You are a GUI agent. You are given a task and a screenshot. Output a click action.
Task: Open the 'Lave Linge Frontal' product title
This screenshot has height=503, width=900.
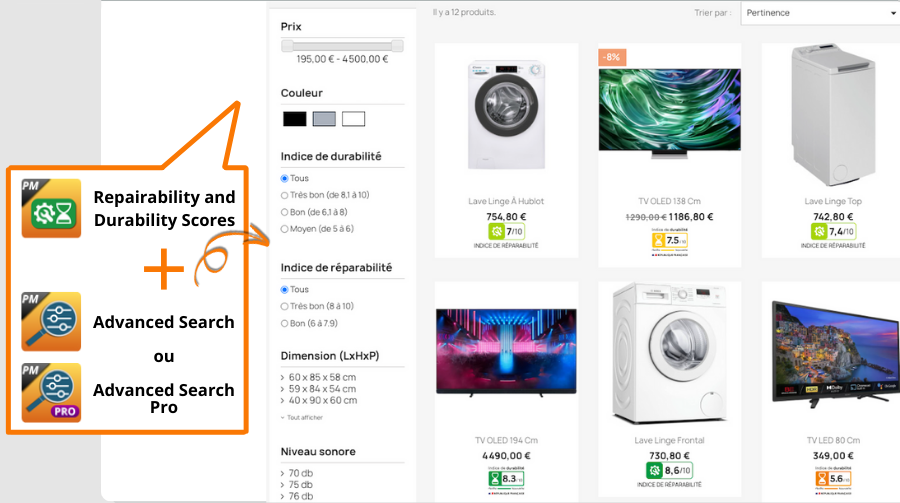pos(669,440)
